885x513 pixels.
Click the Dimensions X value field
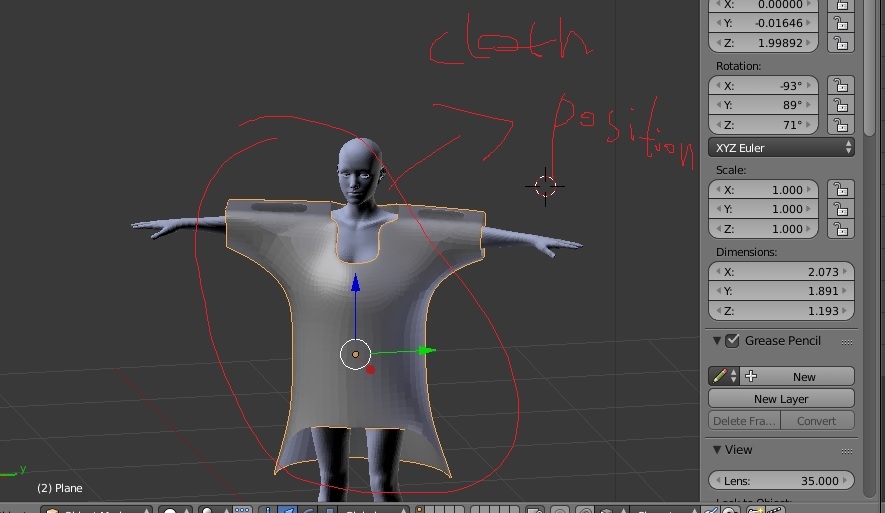(781, 271)
